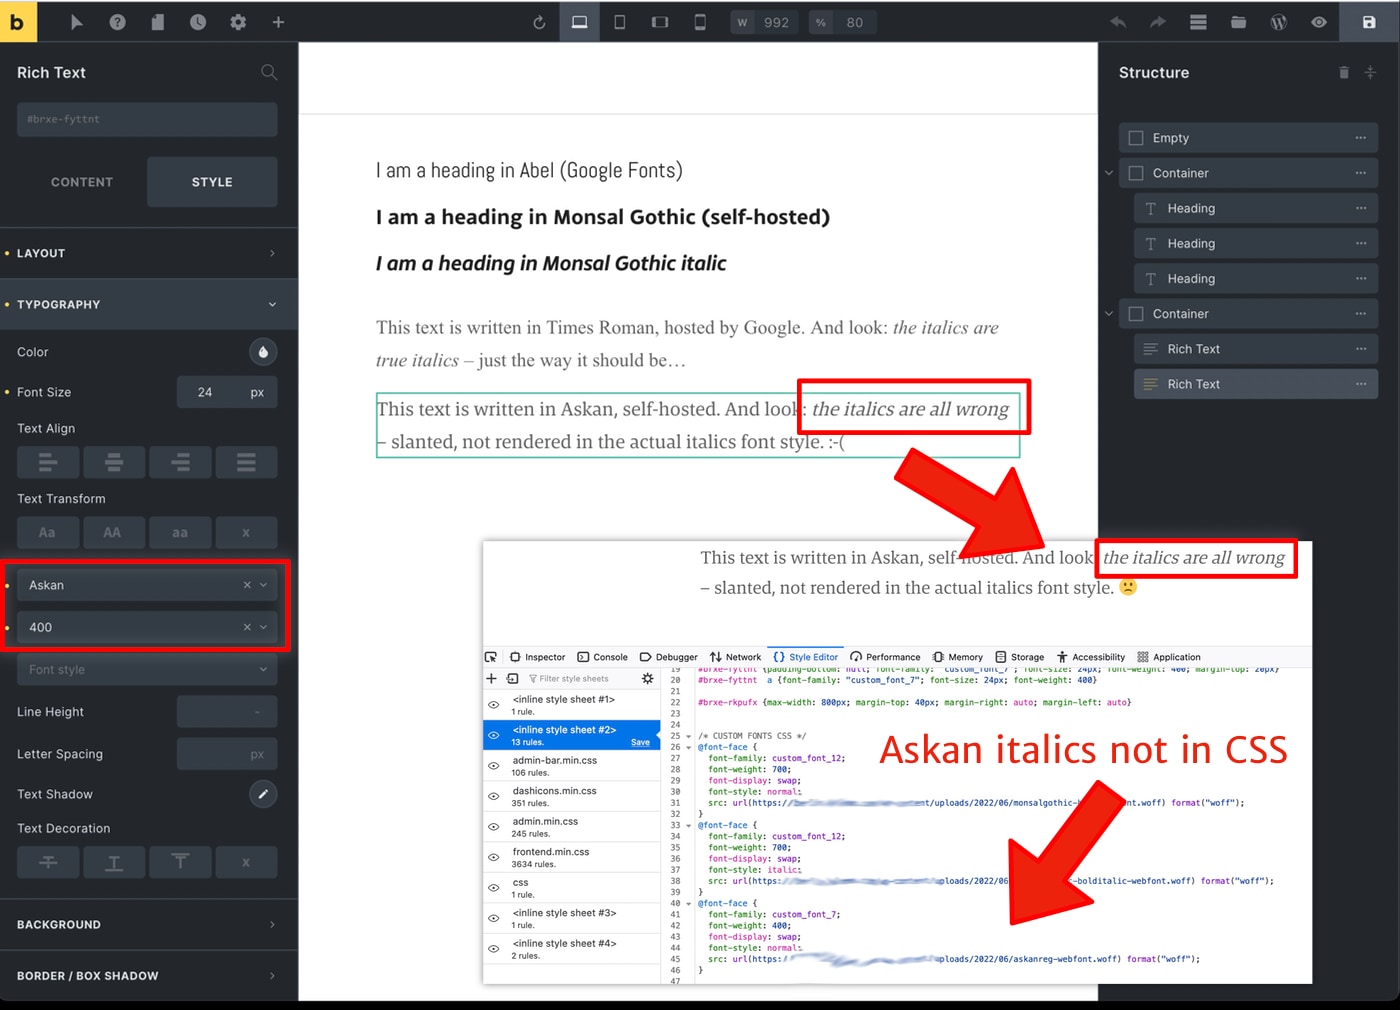This screenshot has height=1010, width=1400.
Task: Switch to desktop breakpoint icon
Action: (579, 22)
